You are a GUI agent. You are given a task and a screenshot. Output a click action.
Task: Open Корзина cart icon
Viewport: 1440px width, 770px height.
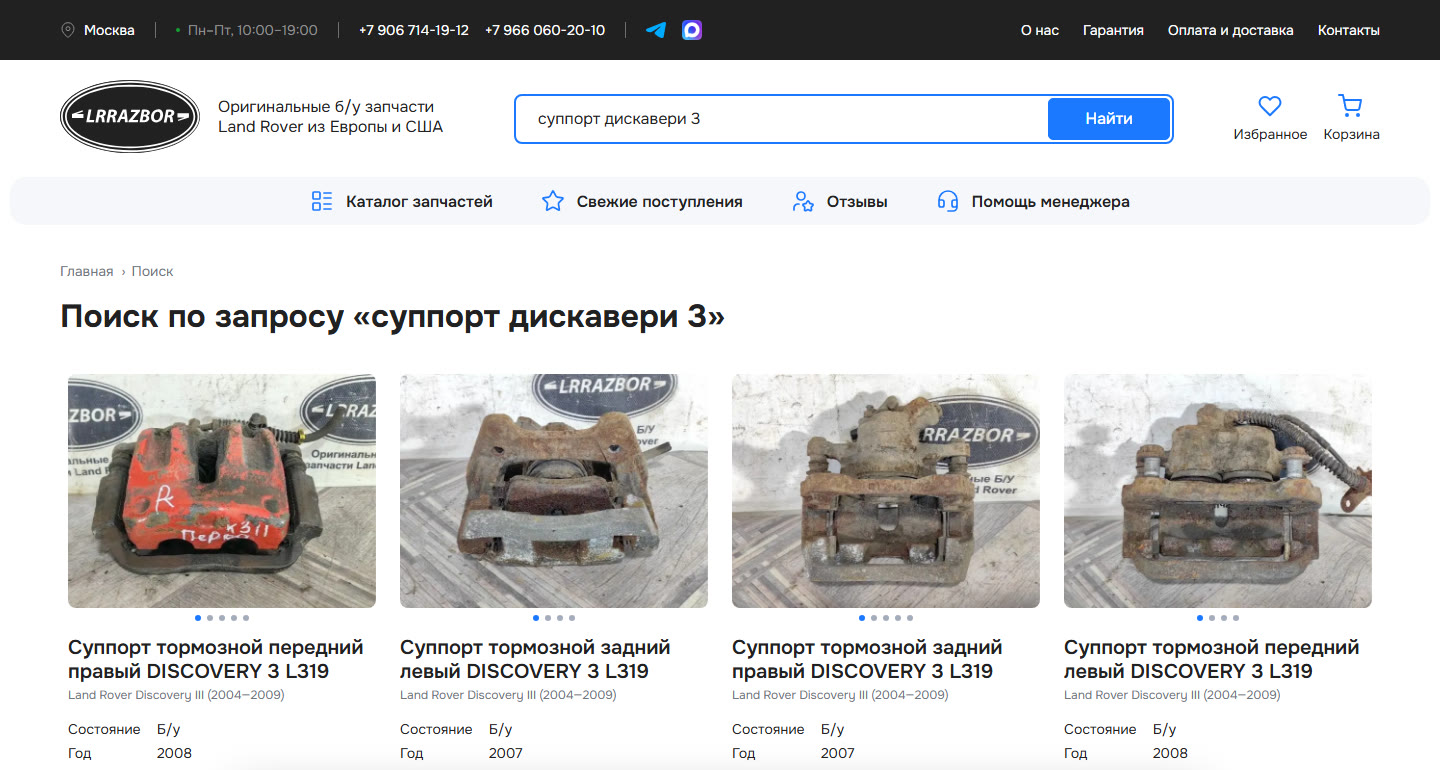pyautogui.click(x=1351, y=106)
